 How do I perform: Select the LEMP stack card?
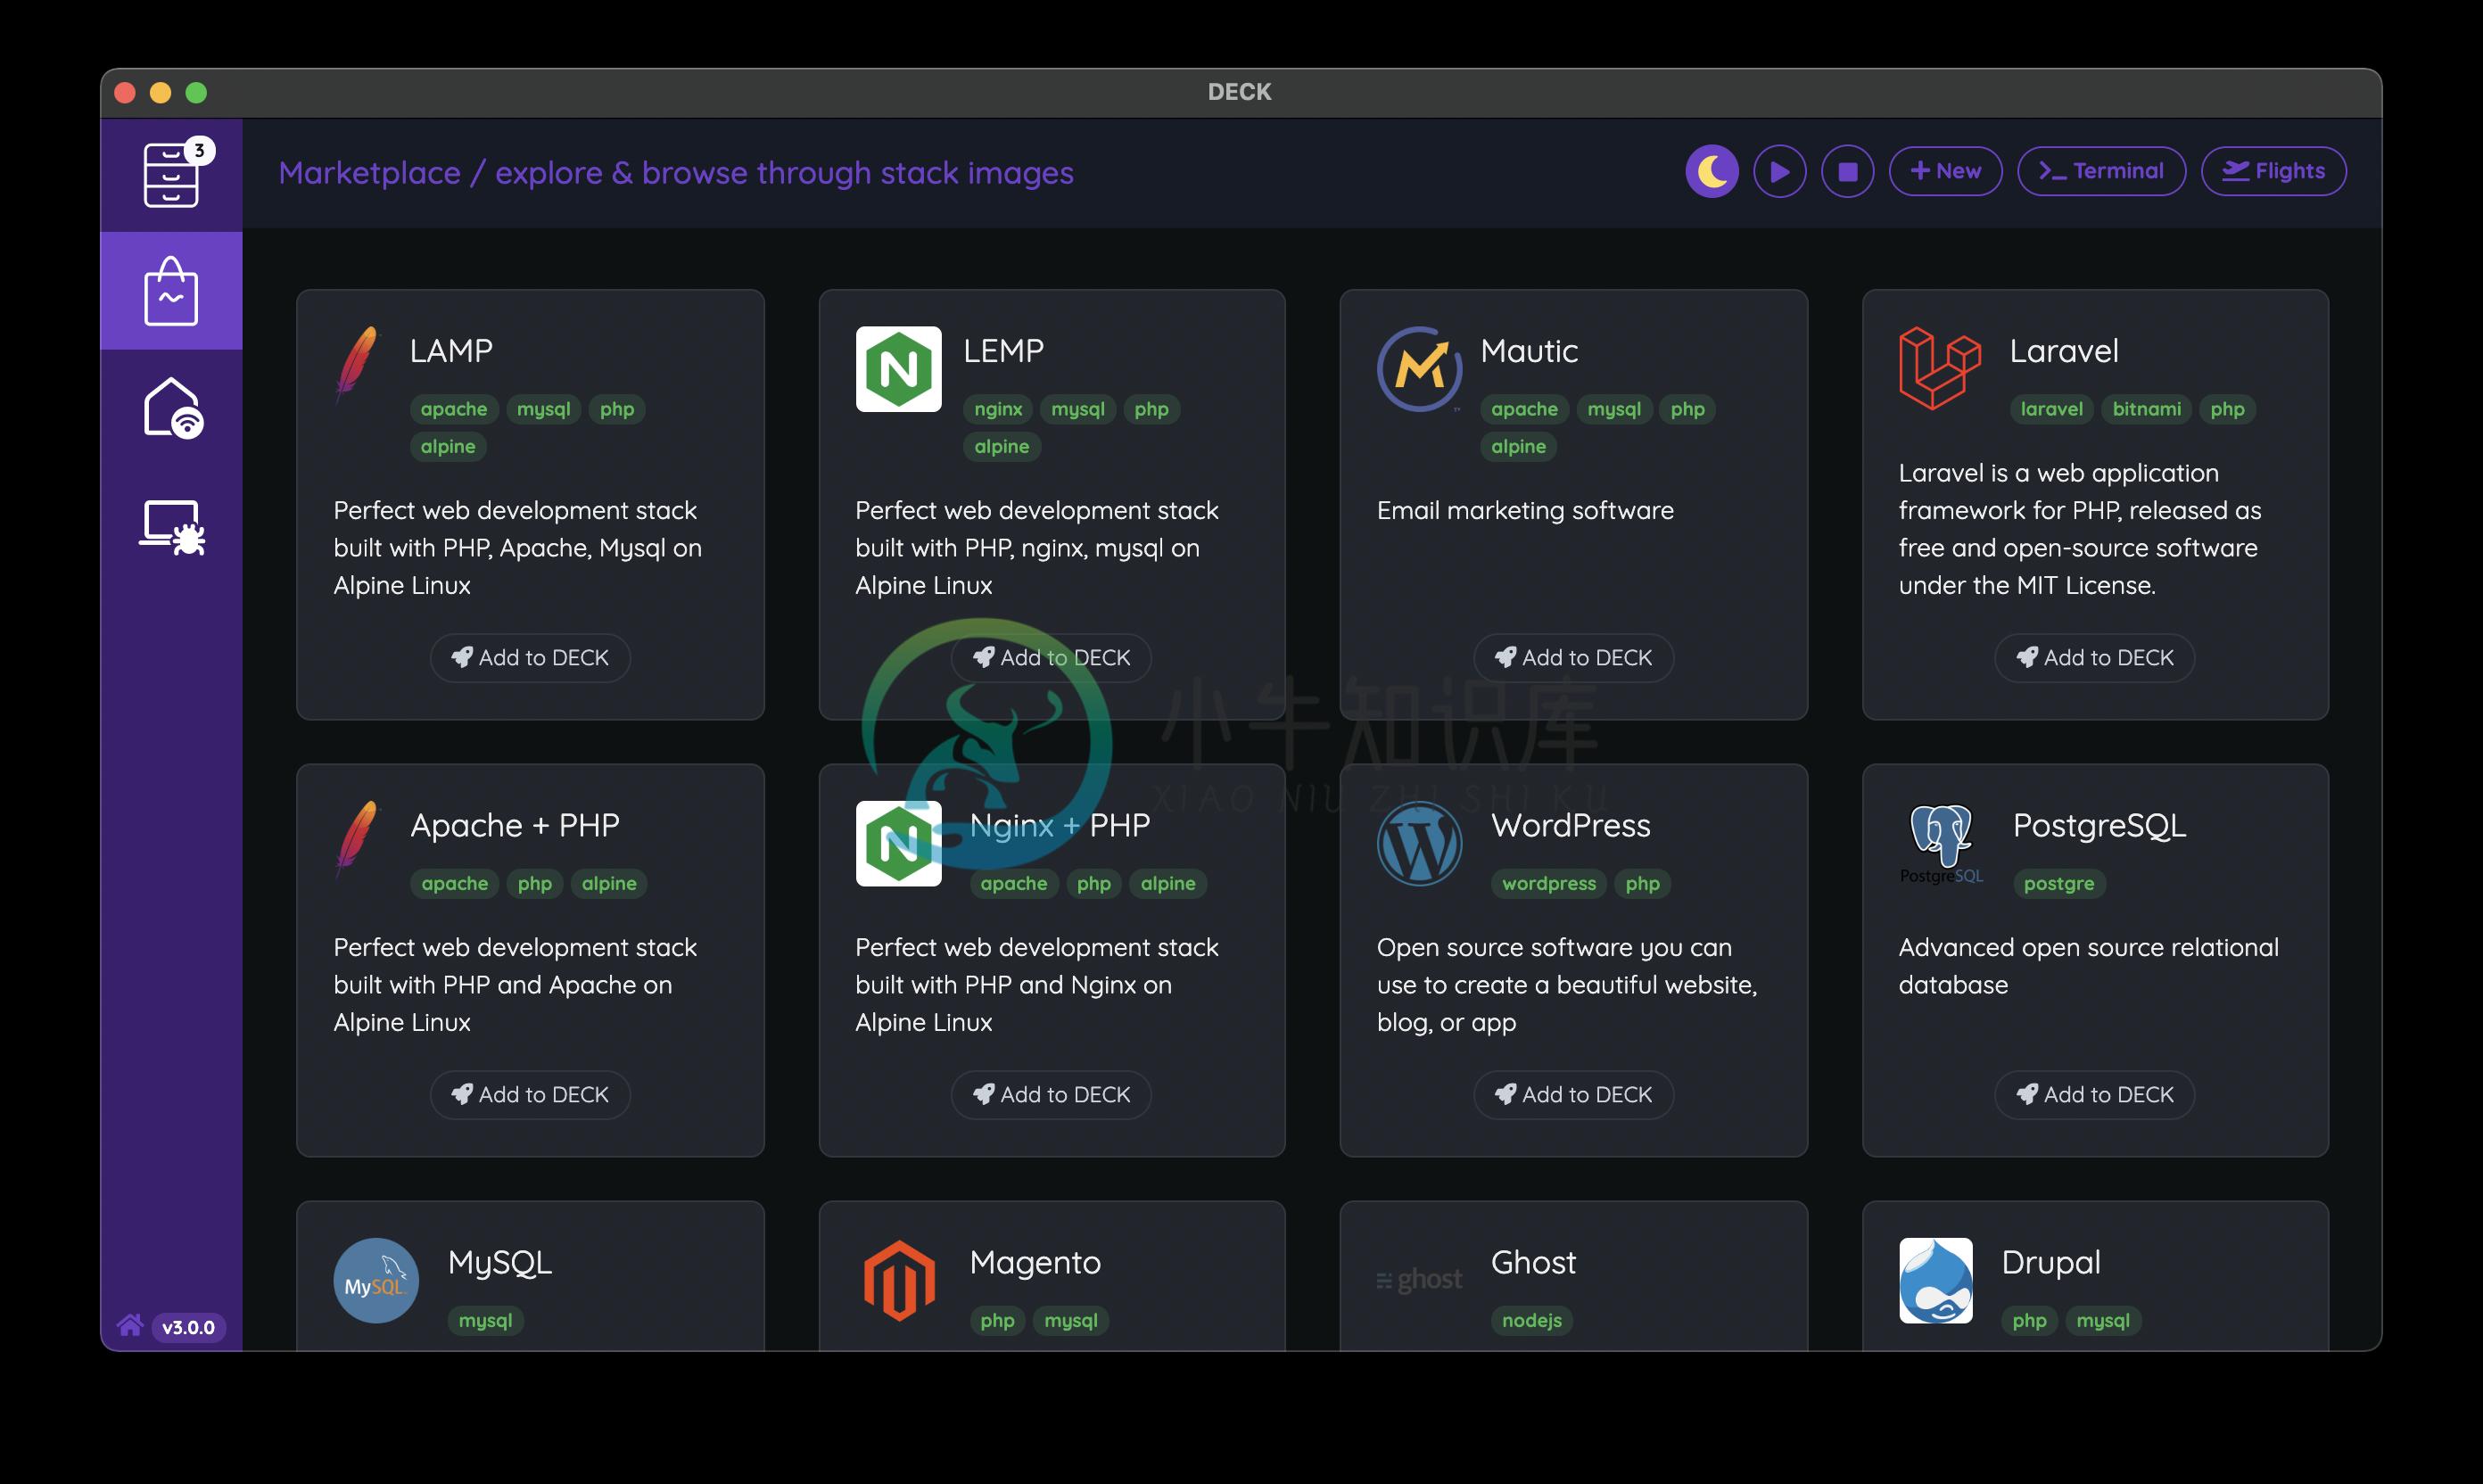pos(1052,499)
